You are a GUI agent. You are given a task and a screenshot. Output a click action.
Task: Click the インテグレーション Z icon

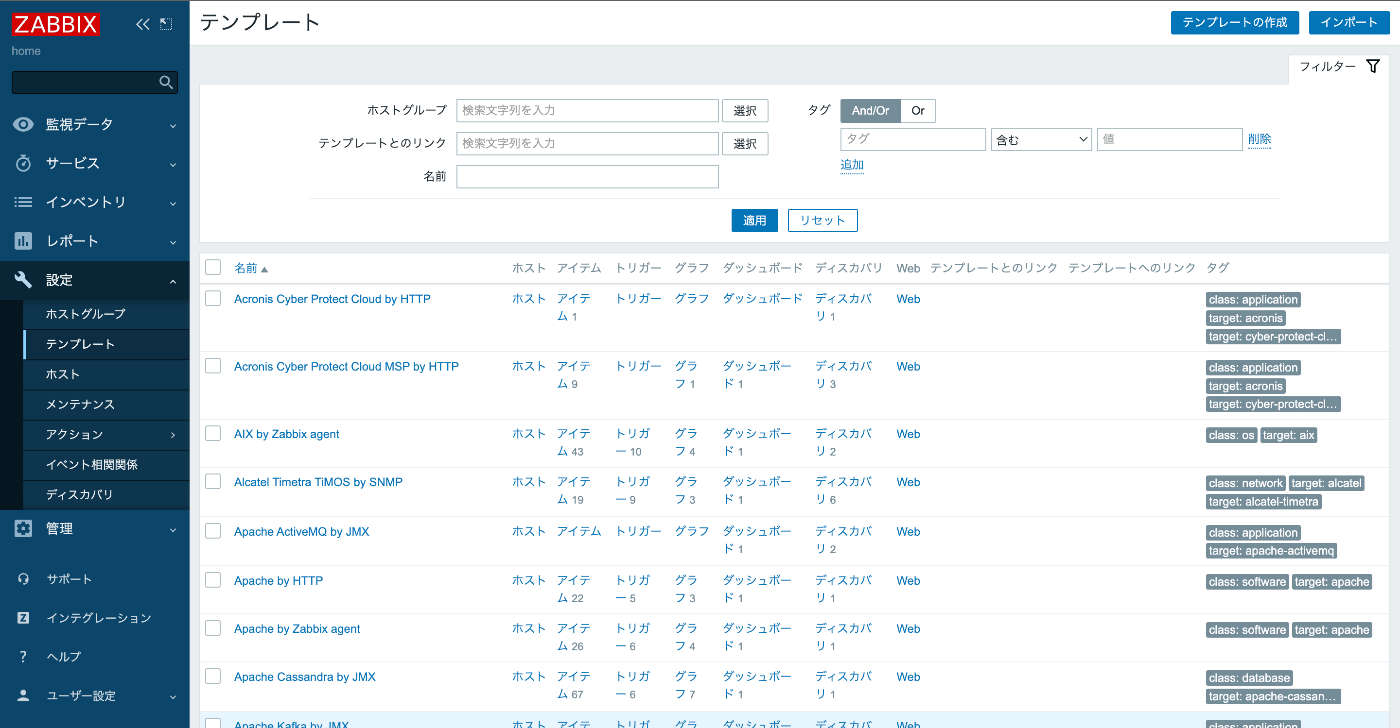pyautogui.click(x=23, y=618)
